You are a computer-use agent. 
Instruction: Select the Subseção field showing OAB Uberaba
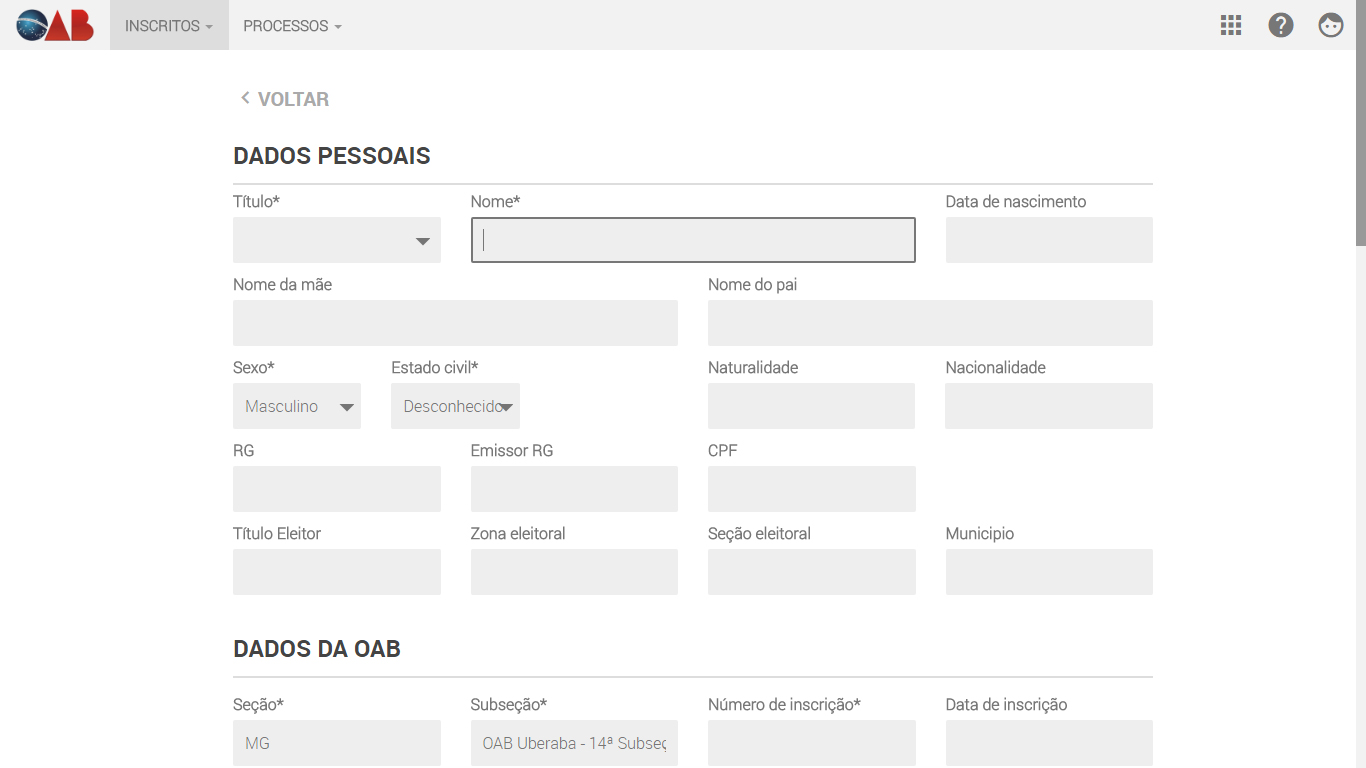tap(574, 743)
